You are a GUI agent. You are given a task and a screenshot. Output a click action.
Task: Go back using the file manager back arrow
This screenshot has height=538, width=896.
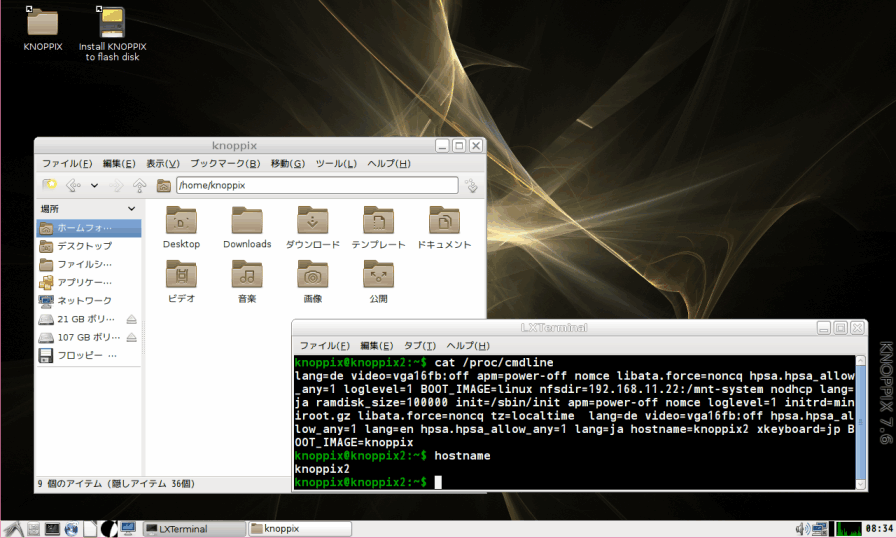tap(73, 185)
